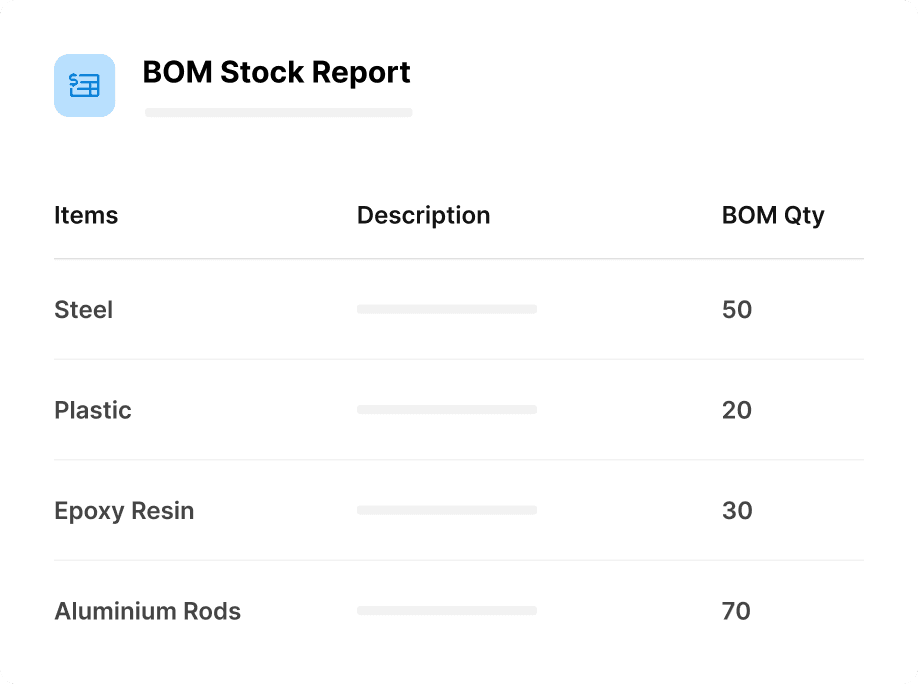
Task: Click the divider line below column headers
Action: (x=458, y=259)
